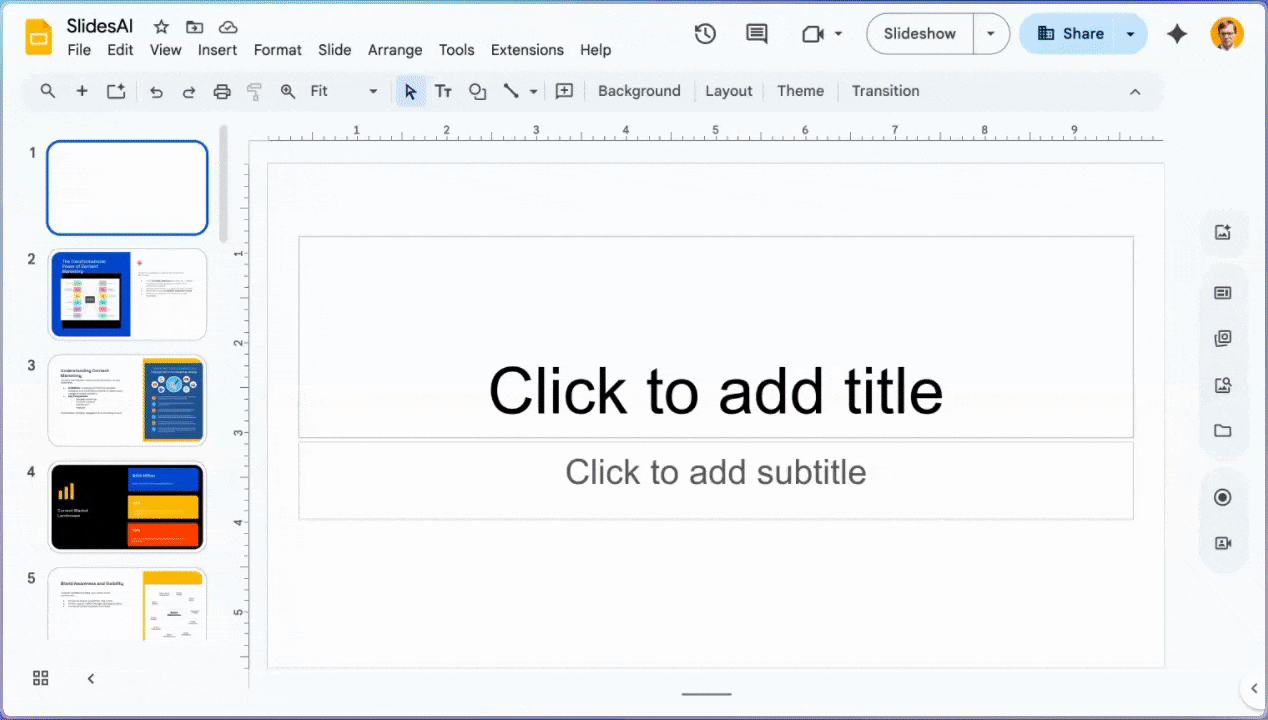Click the Undo arrow
The height and width of the screenshot is (720, 1268).
pos(156,91)
